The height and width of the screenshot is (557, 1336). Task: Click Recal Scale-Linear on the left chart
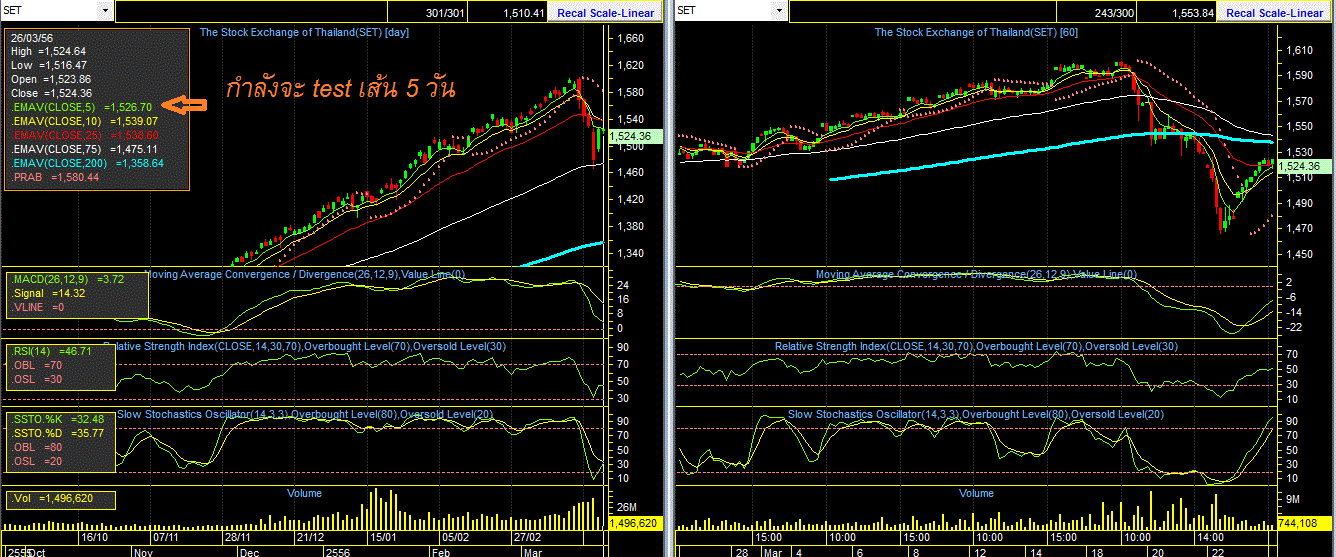pyautogui.click(x=606, y=13)
